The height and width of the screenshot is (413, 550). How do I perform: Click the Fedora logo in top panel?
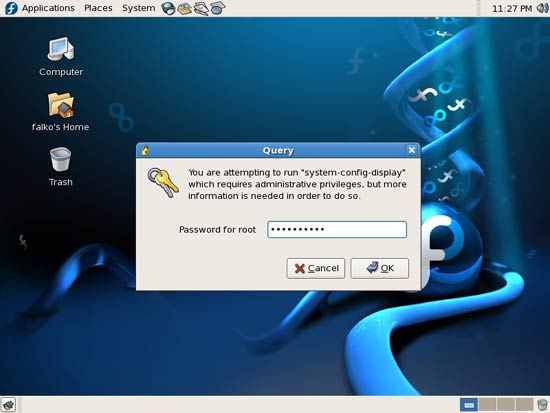(11, 8)
